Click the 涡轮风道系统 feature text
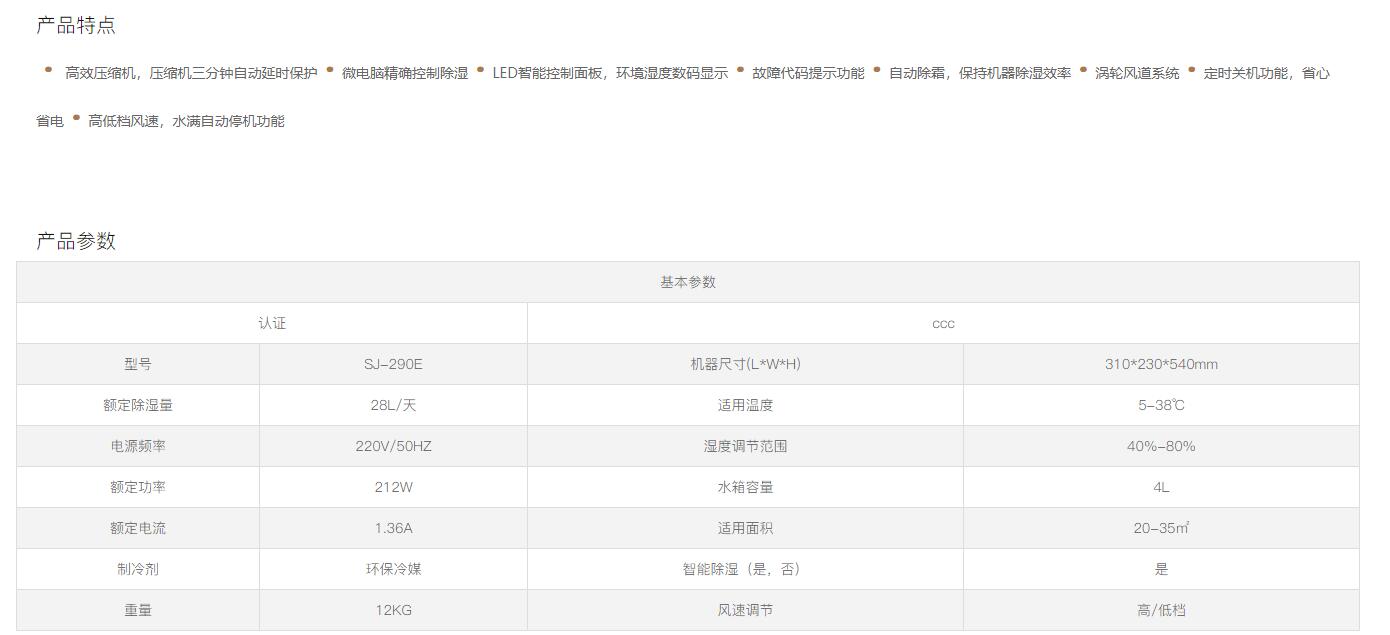The width and height of the screenshot is (1390, 635). tap(1137, 73)
